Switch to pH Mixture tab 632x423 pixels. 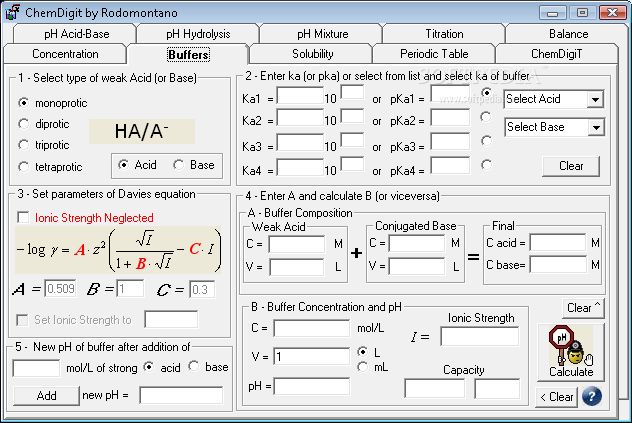(322, 34)
